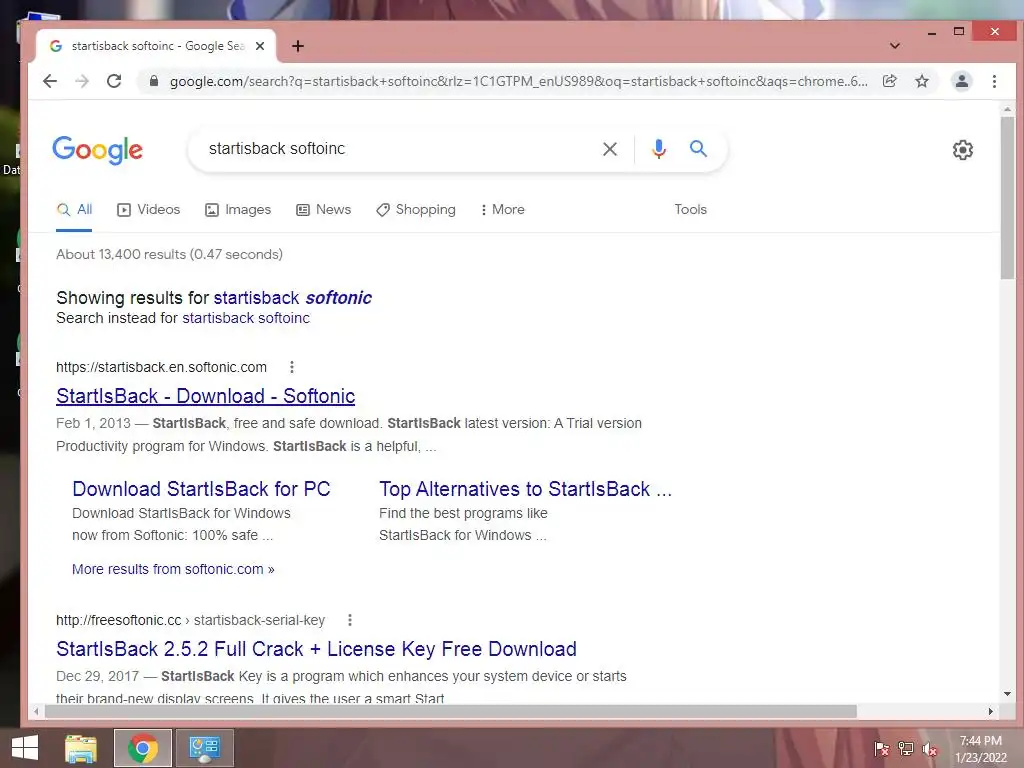
Task: Switch to Images results tab
Action: click(238, 210)
